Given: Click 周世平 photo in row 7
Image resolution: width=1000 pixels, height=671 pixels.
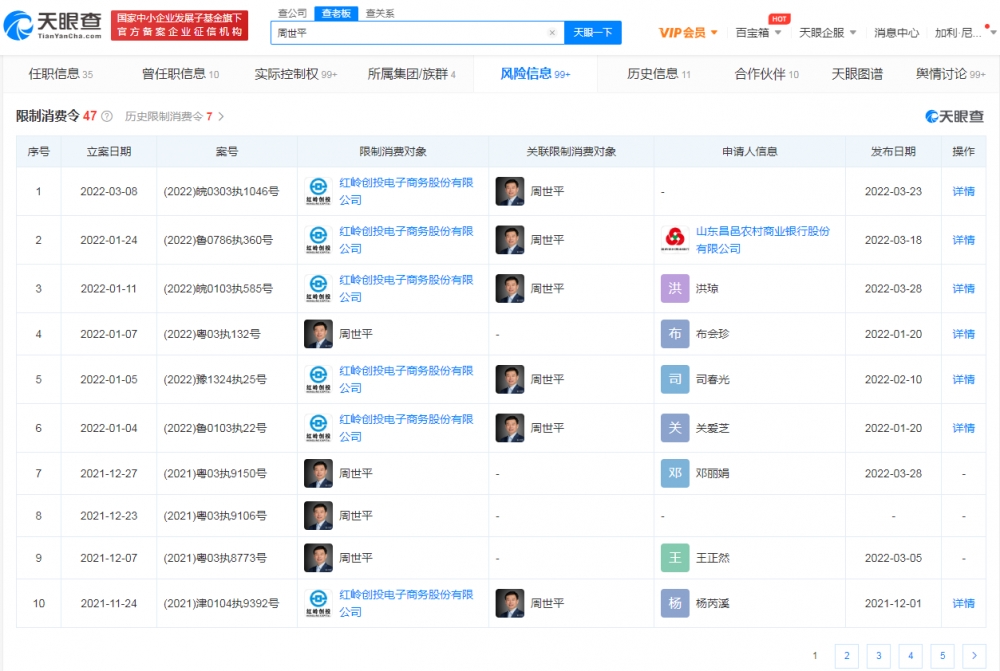Looking at the screenshot, I should click(318, 473).
